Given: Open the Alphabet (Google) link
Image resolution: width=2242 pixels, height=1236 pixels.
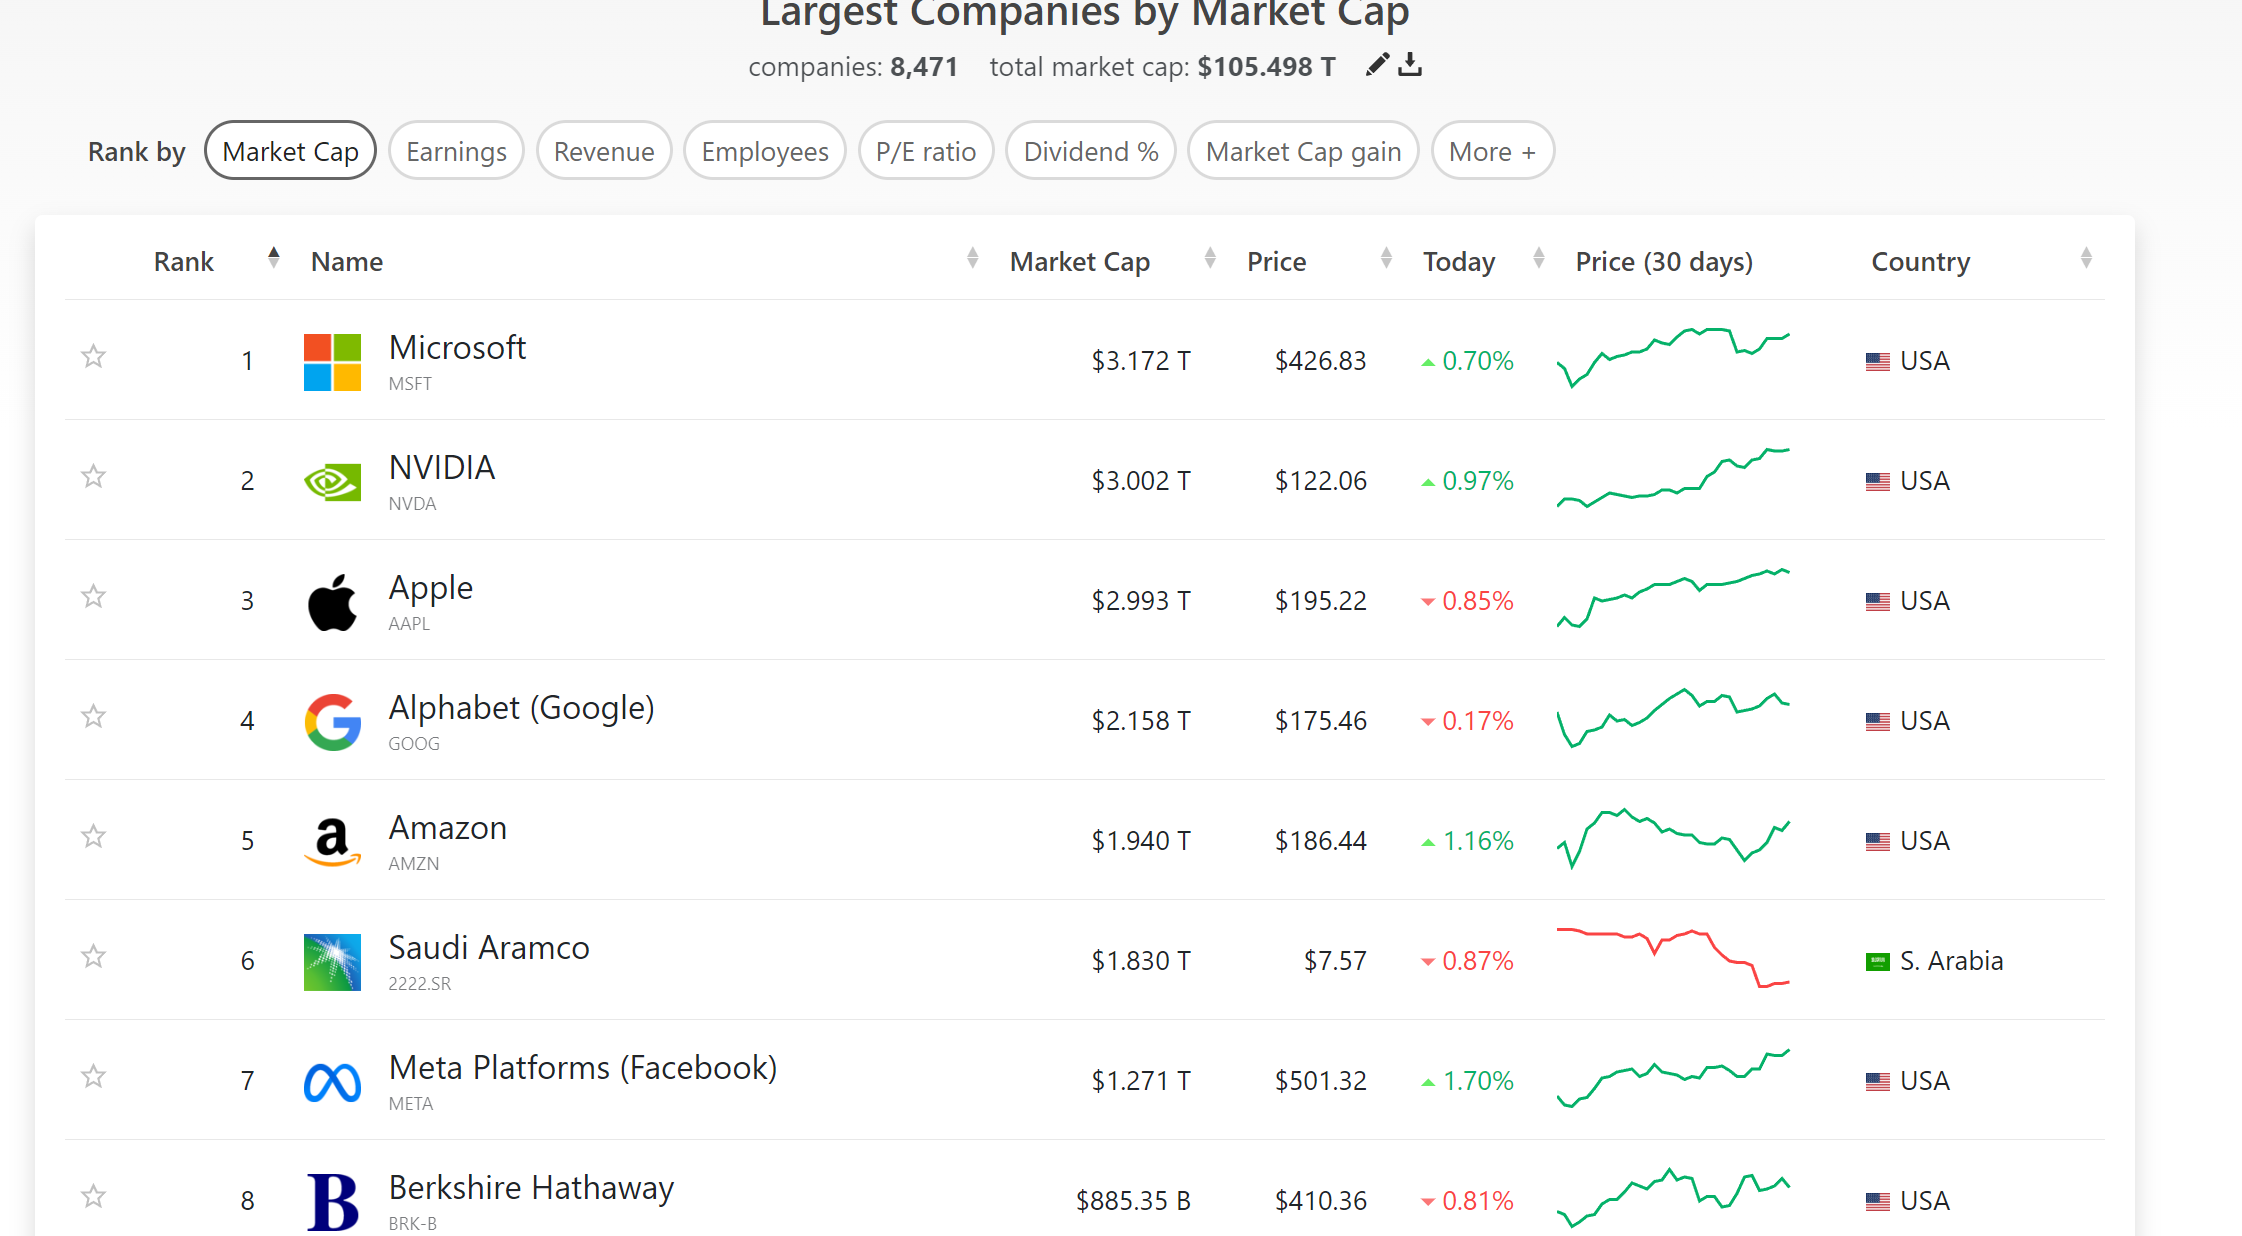Looking at the screenshot, I should click(x=521, y=708).
